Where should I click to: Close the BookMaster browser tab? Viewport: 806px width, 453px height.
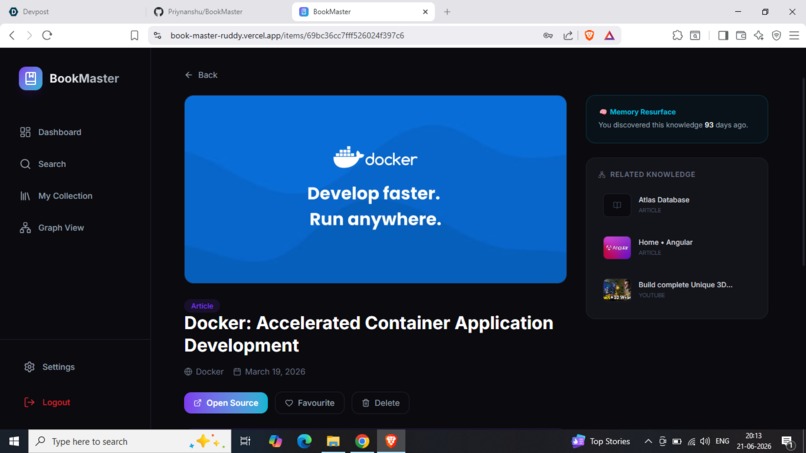(x=425, y=11)
